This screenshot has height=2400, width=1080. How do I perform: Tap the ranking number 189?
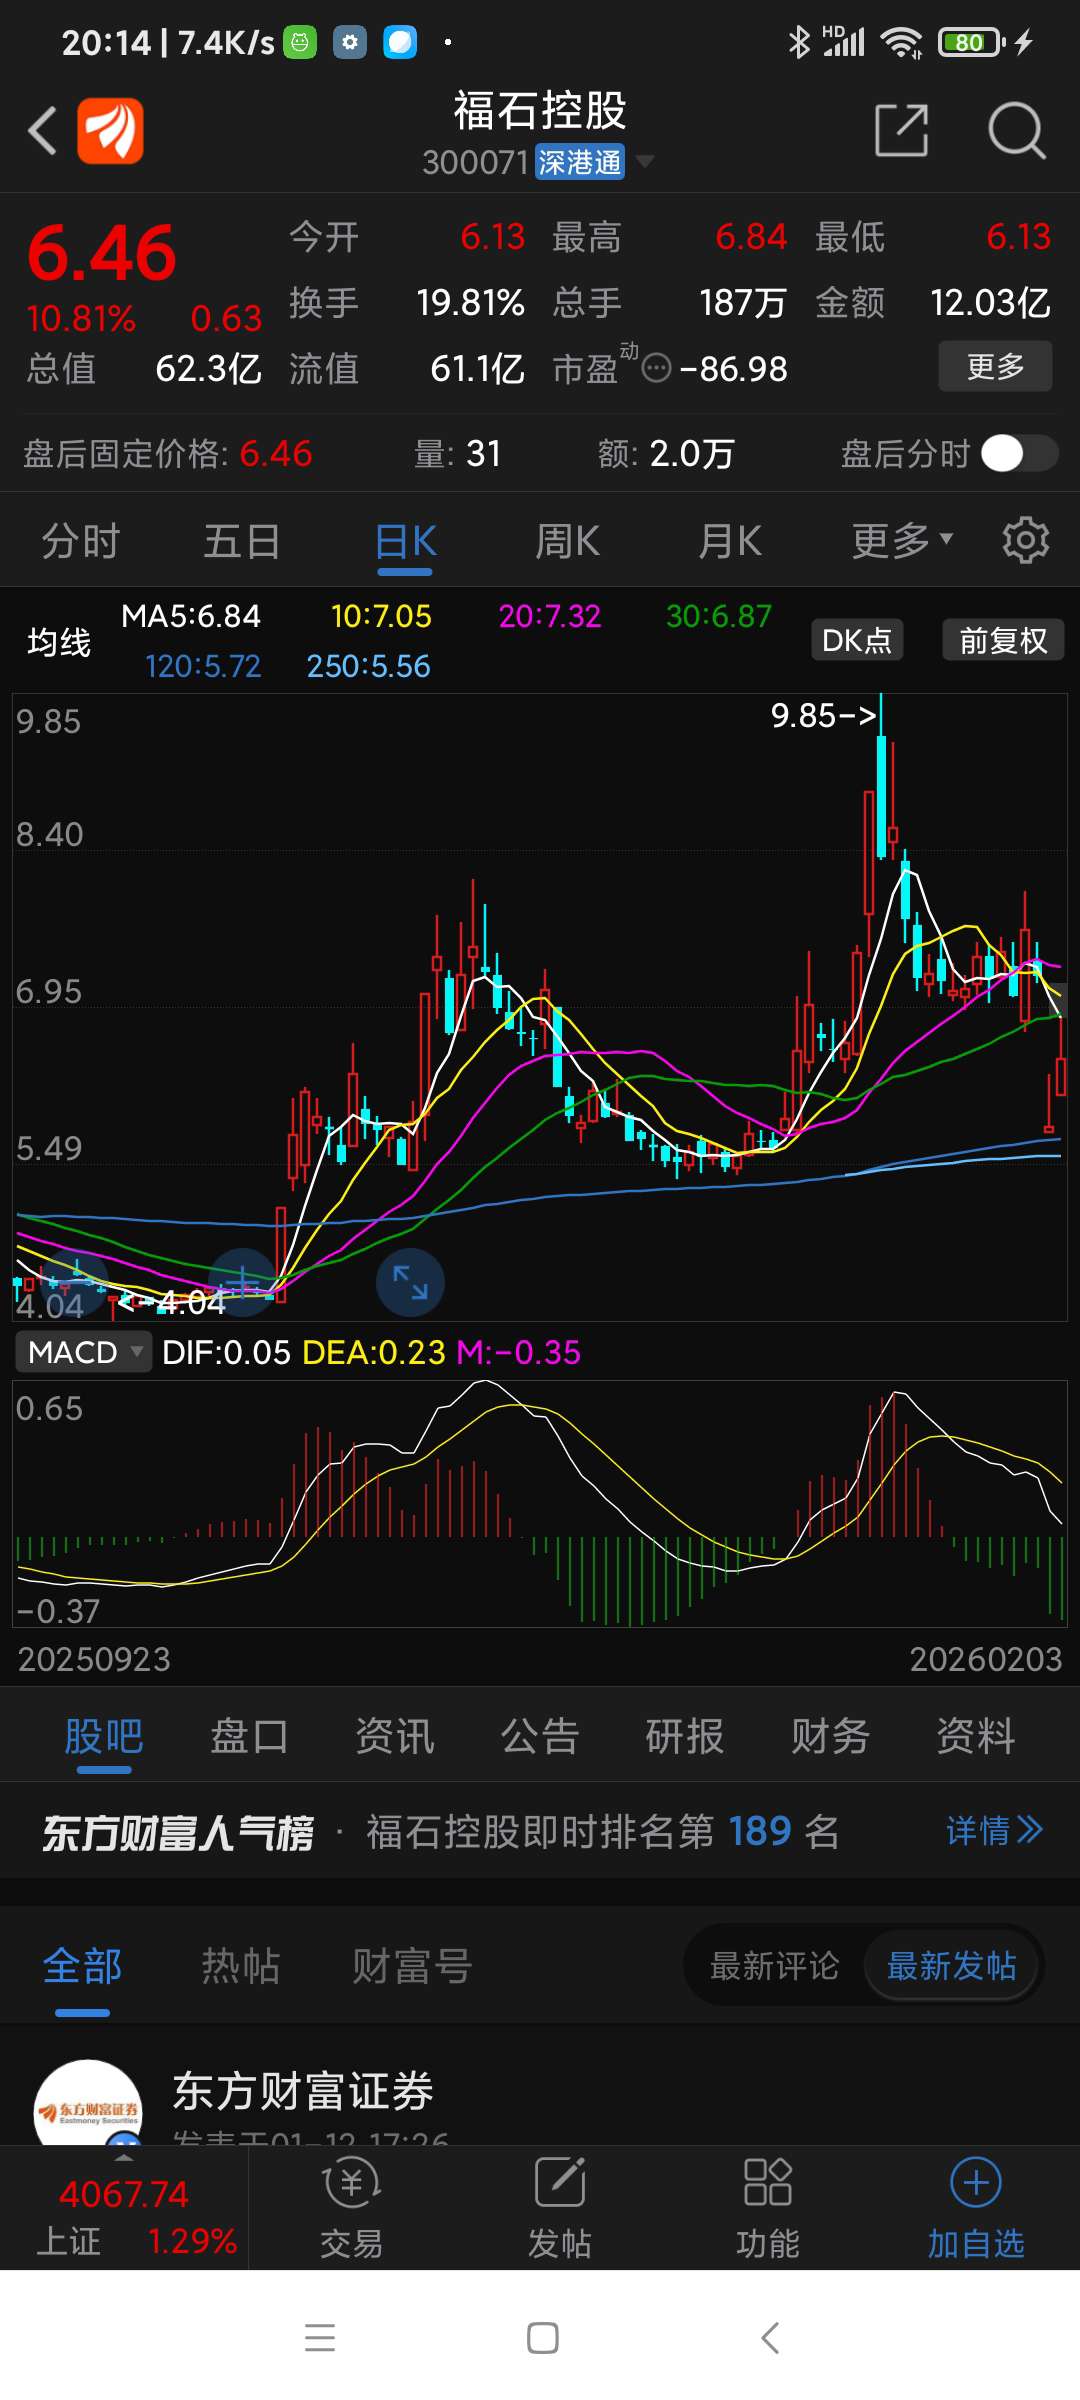tap(760, 1831)
